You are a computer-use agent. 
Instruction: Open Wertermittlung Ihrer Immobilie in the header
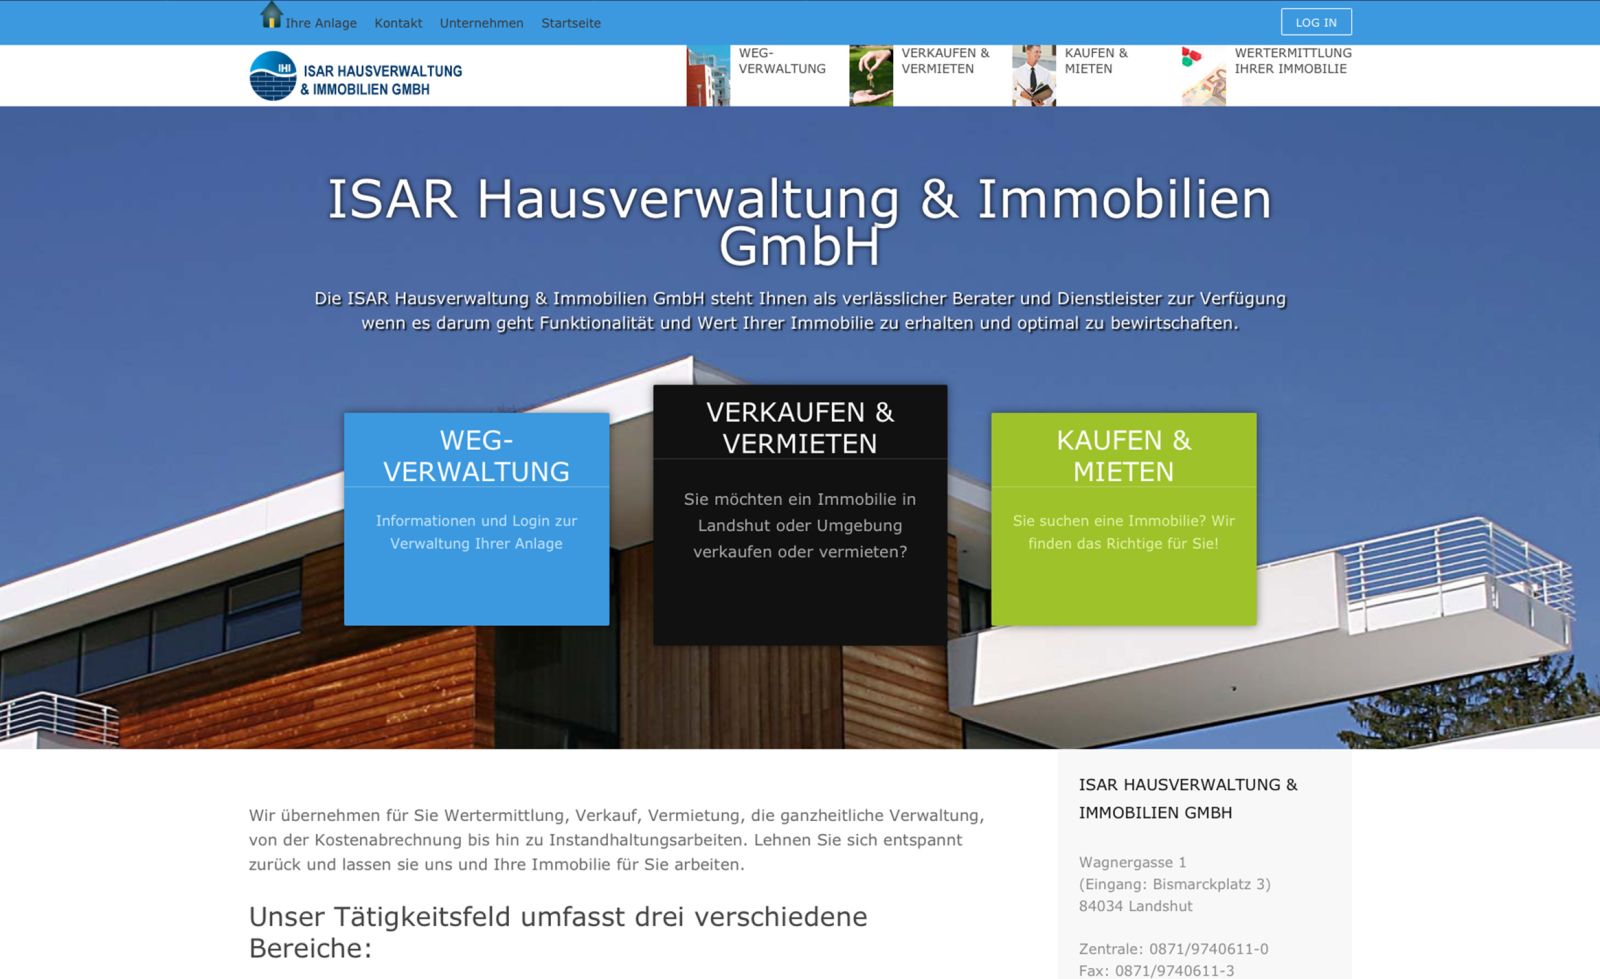tap(1293, 61)
